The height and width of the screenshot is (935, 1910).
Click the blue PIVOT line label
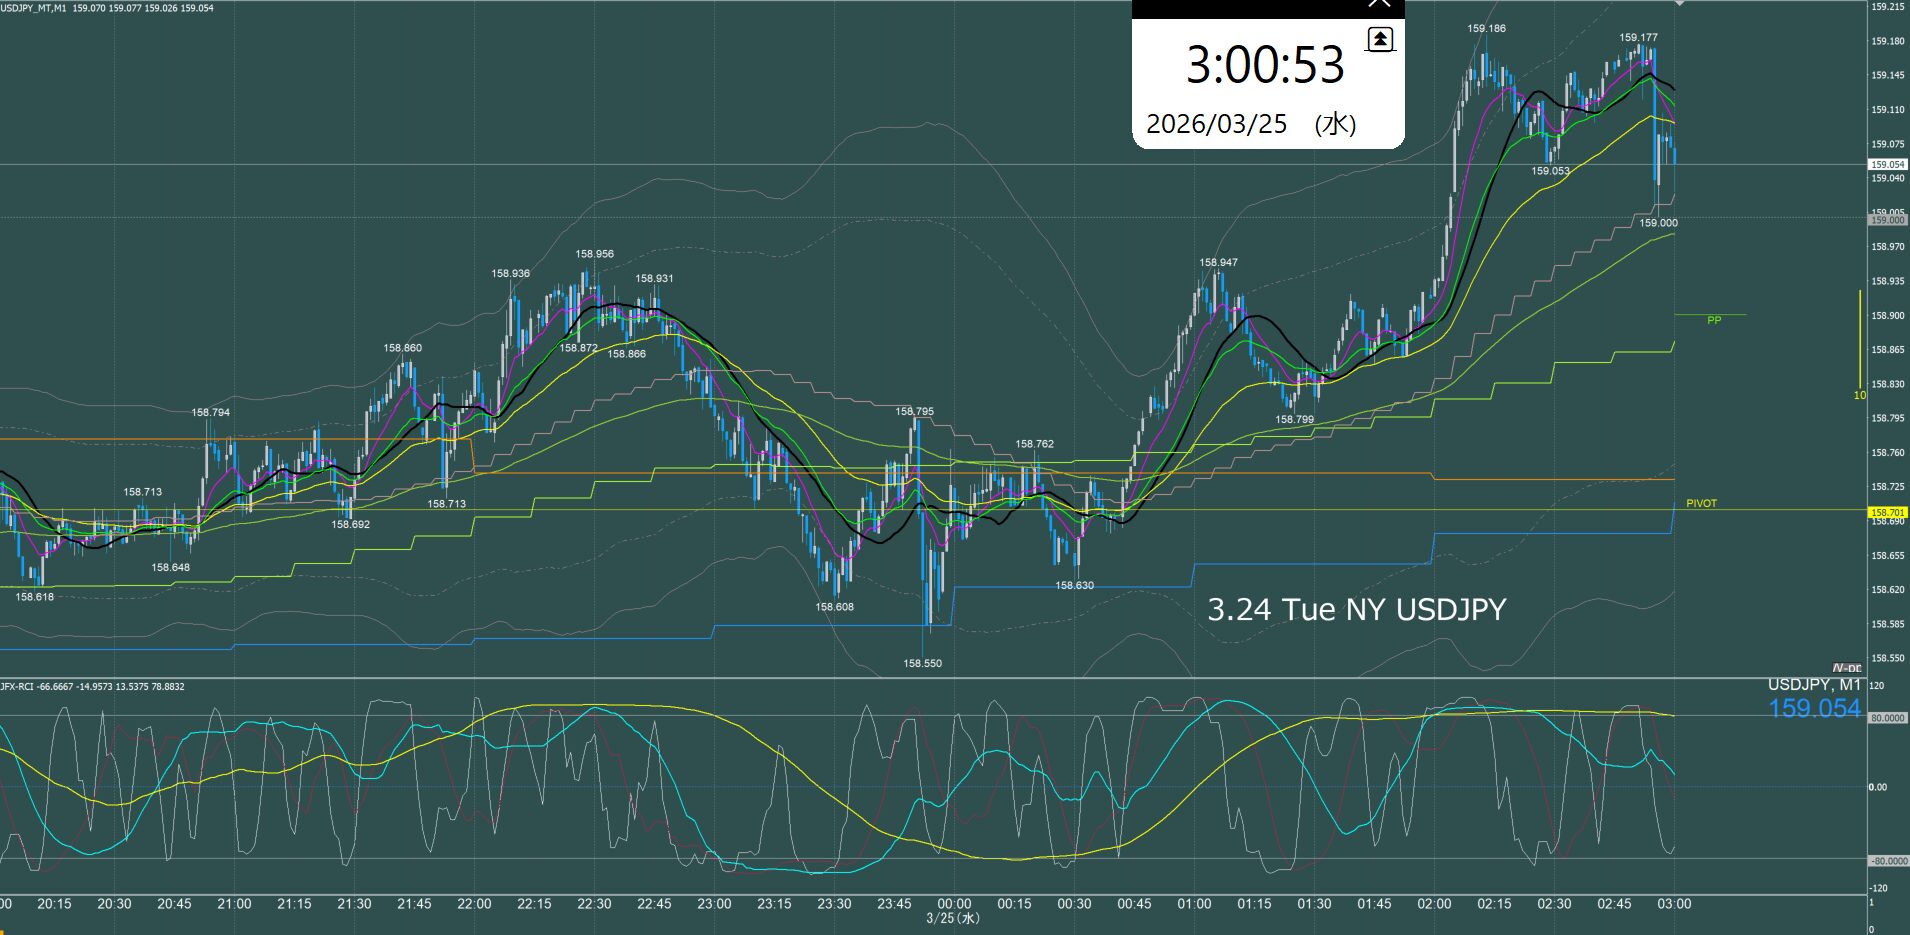click(1701, 504)
